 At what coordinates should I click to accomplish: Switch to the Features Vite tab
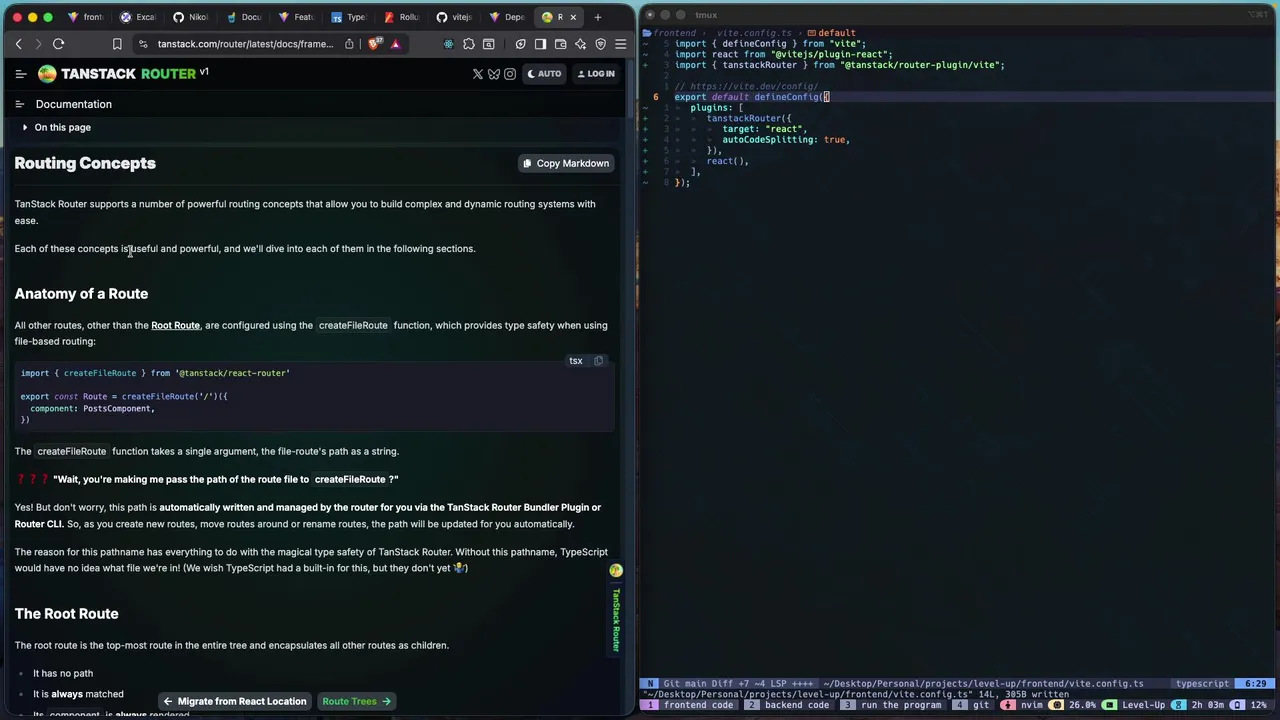pyautogui.click(x=295, y=17)
